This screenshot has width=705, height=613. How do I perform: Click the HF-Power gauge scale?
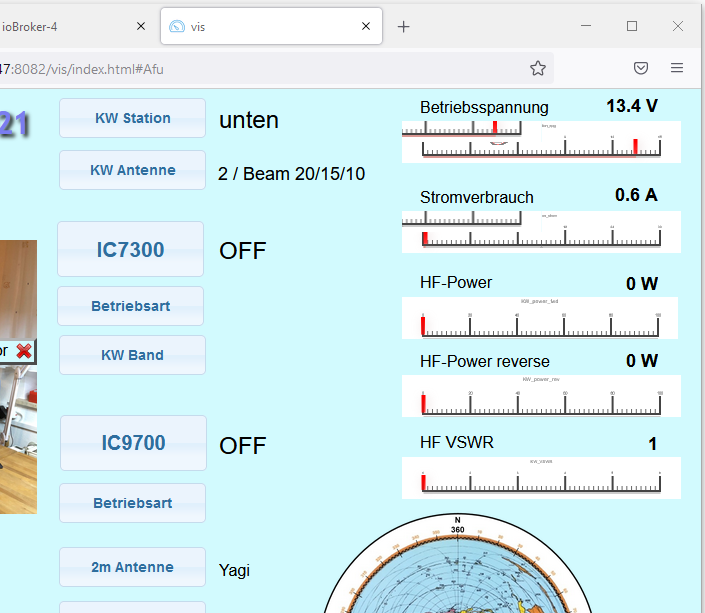540,318
